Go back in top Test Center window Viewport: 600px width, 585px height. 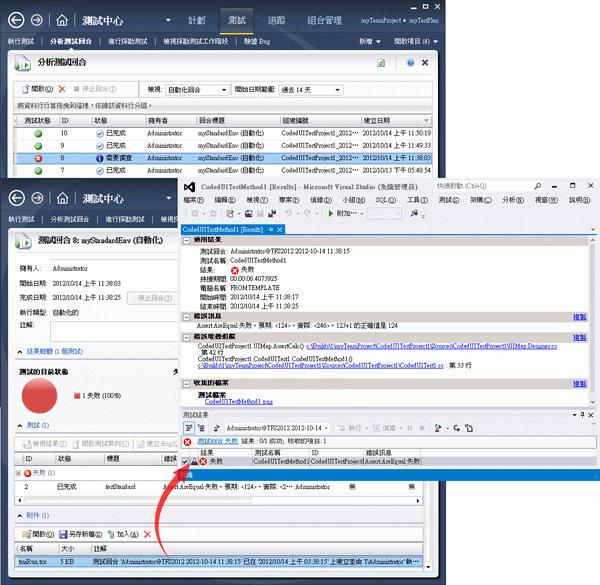pyautogui.click(x=16, y=20)
